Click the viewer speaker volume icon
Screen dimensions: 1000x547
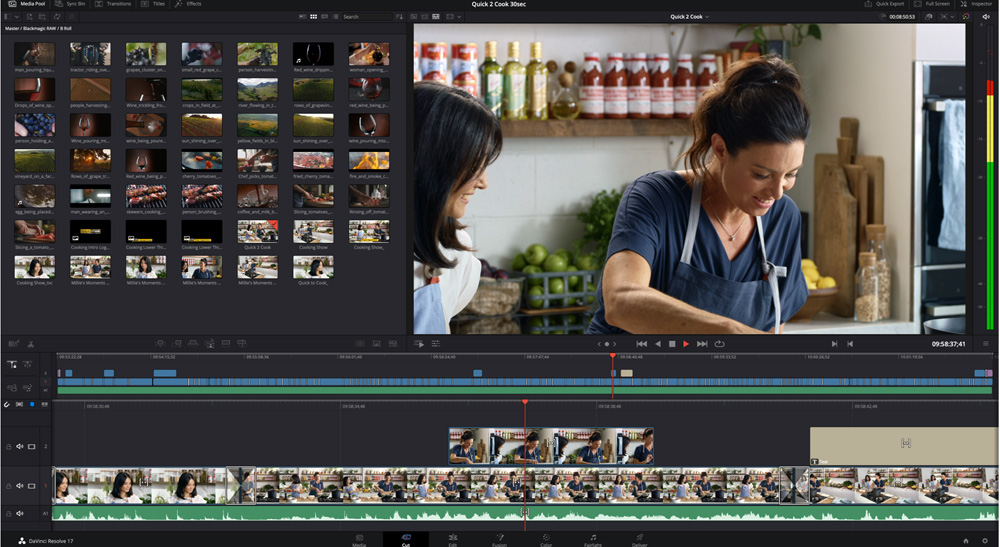987,17
